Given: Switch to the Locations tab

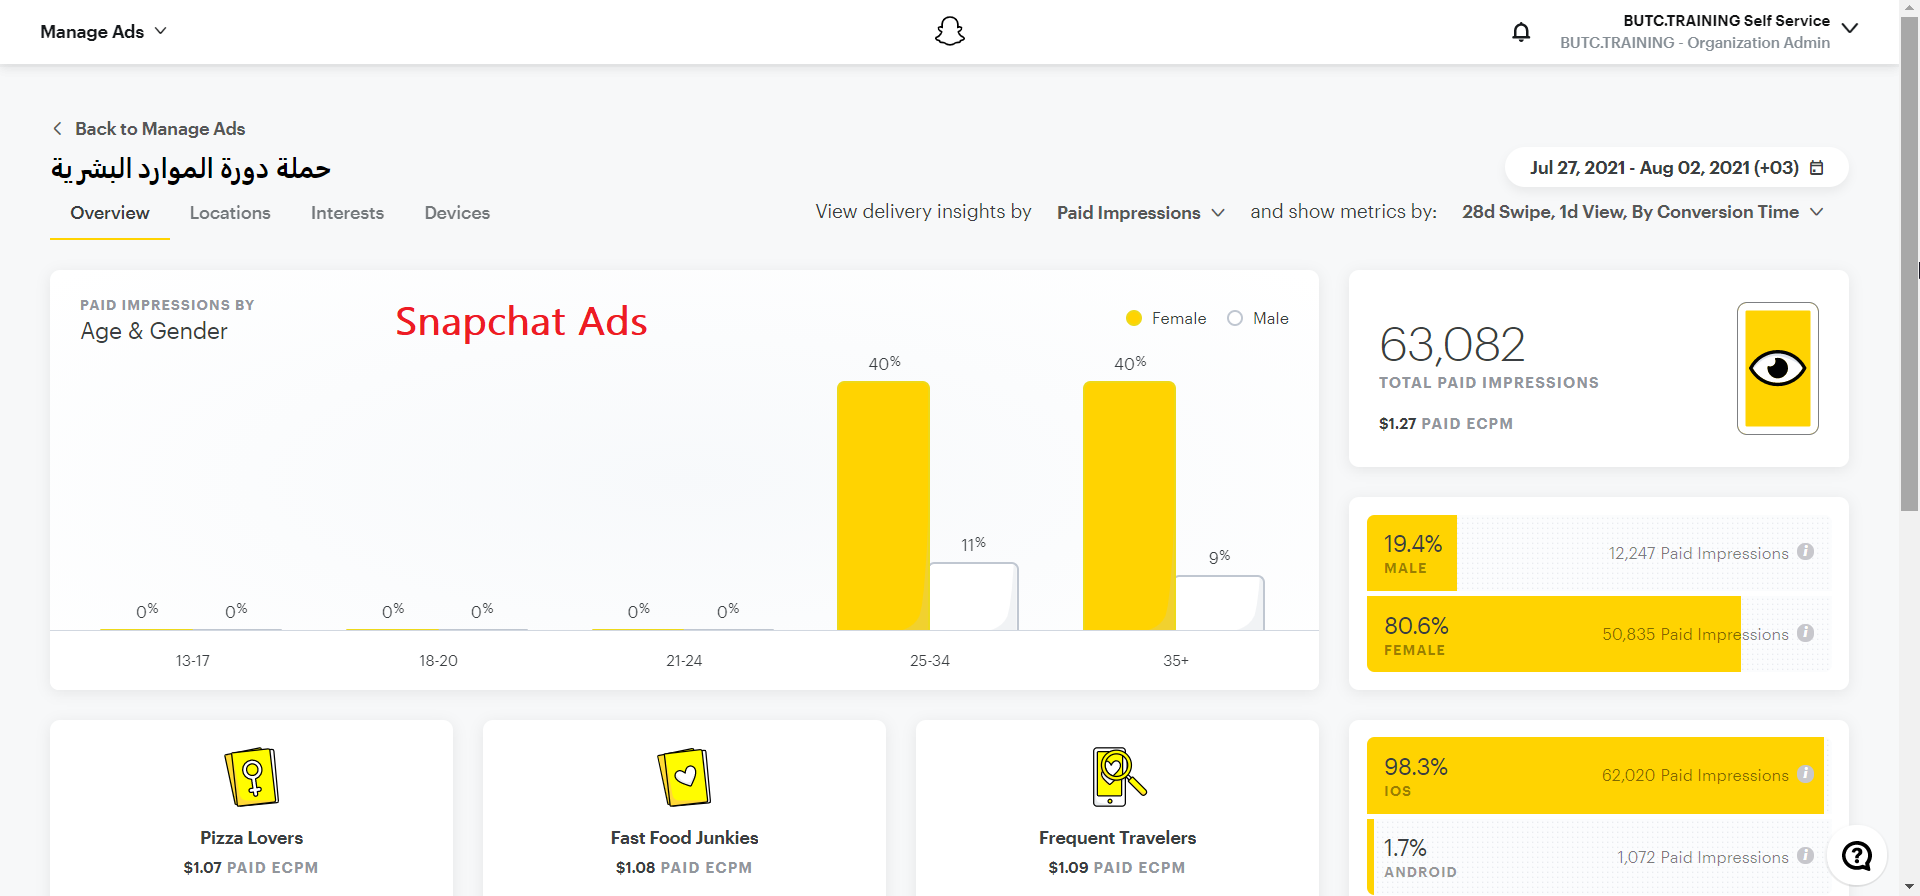Looking at the screenshot, I should tap(230, 213).
